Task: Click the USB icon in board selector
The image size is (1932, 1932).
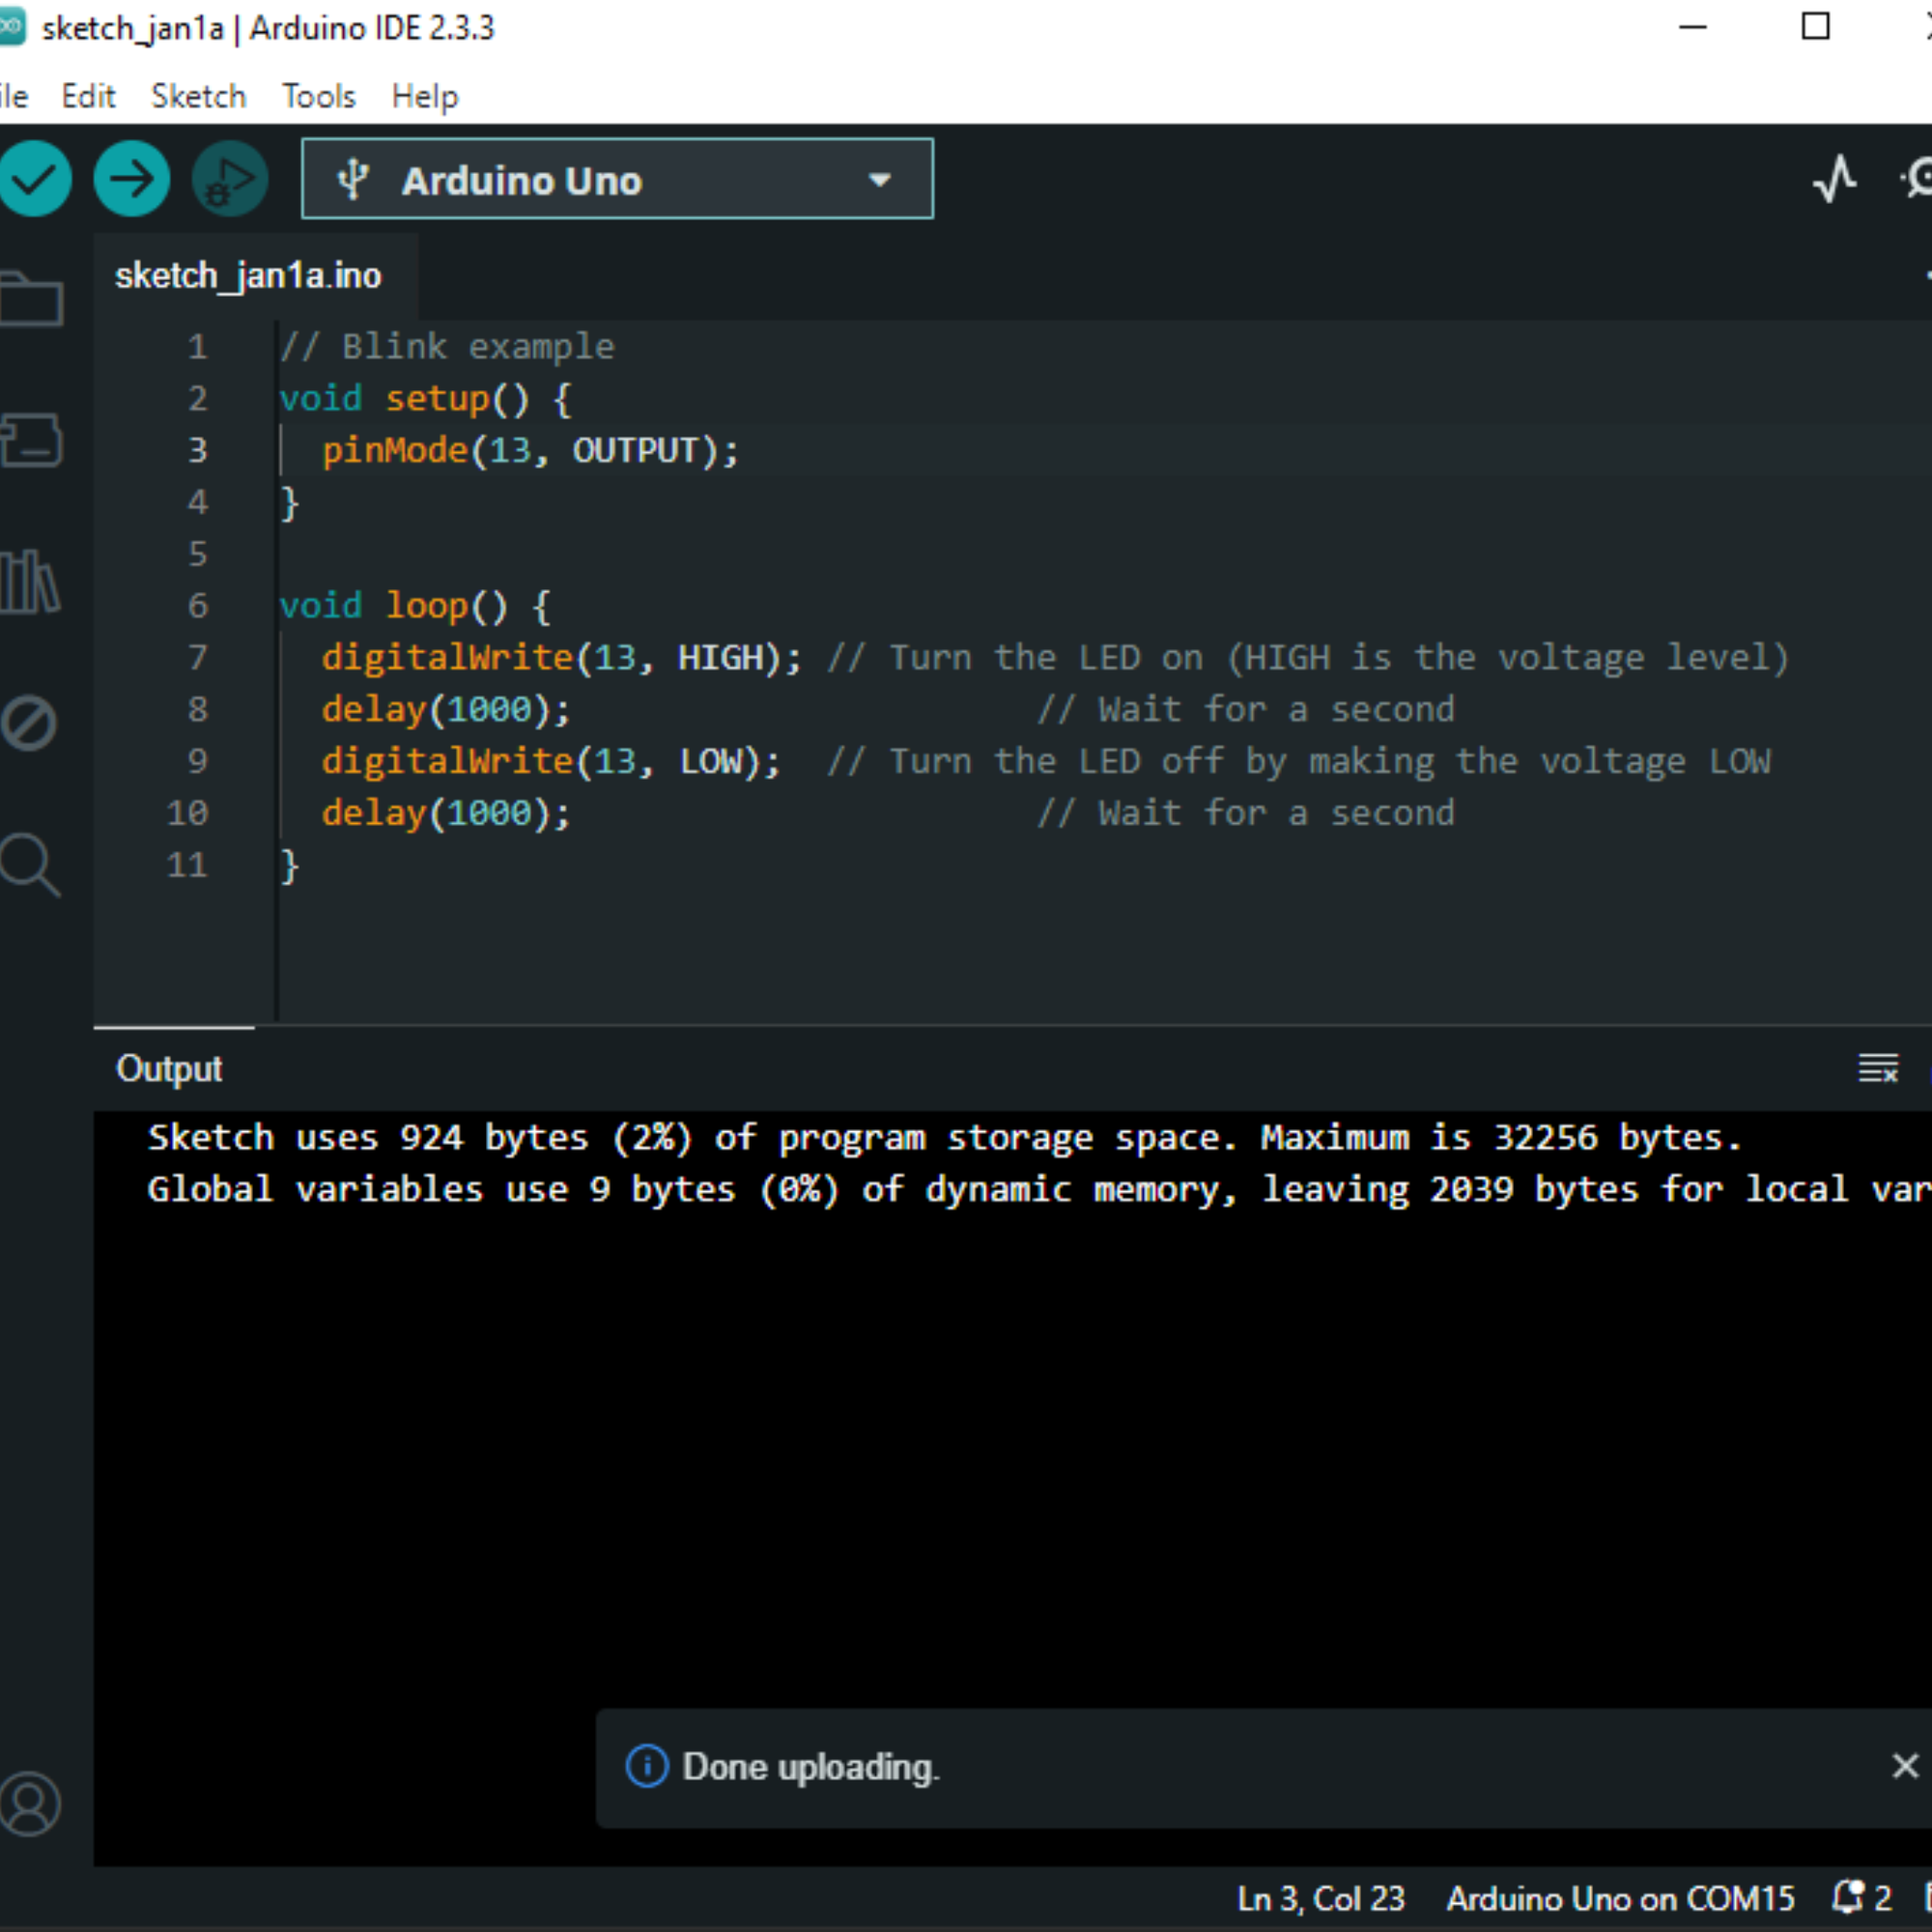Action: coord(352,180)
